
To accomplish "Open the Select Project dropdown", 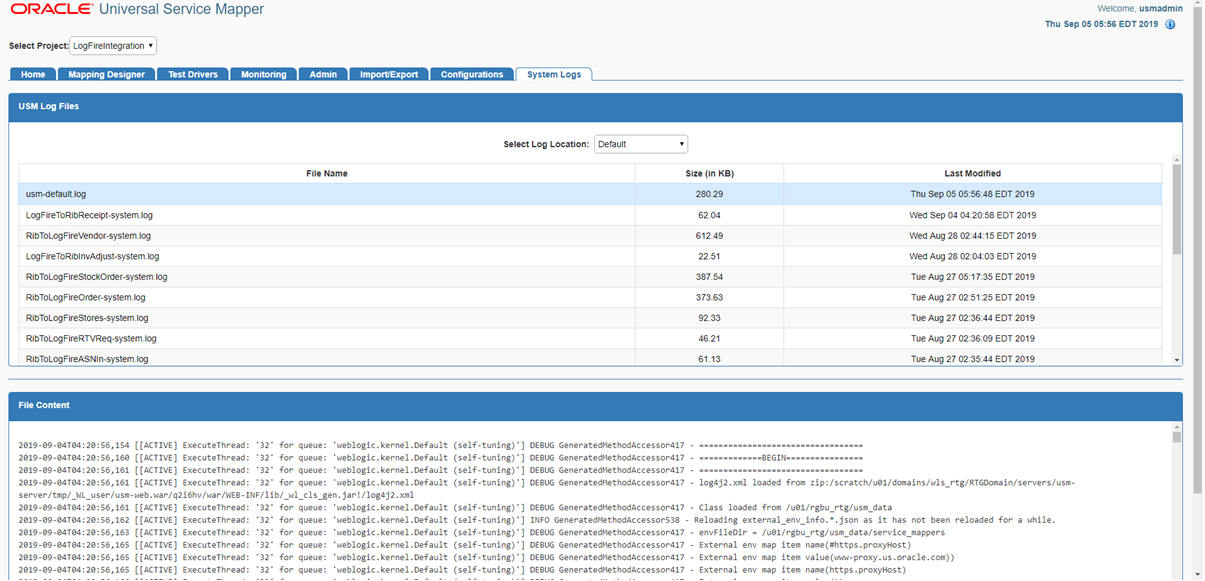I will pyautogui.click(x=110, y=45).
